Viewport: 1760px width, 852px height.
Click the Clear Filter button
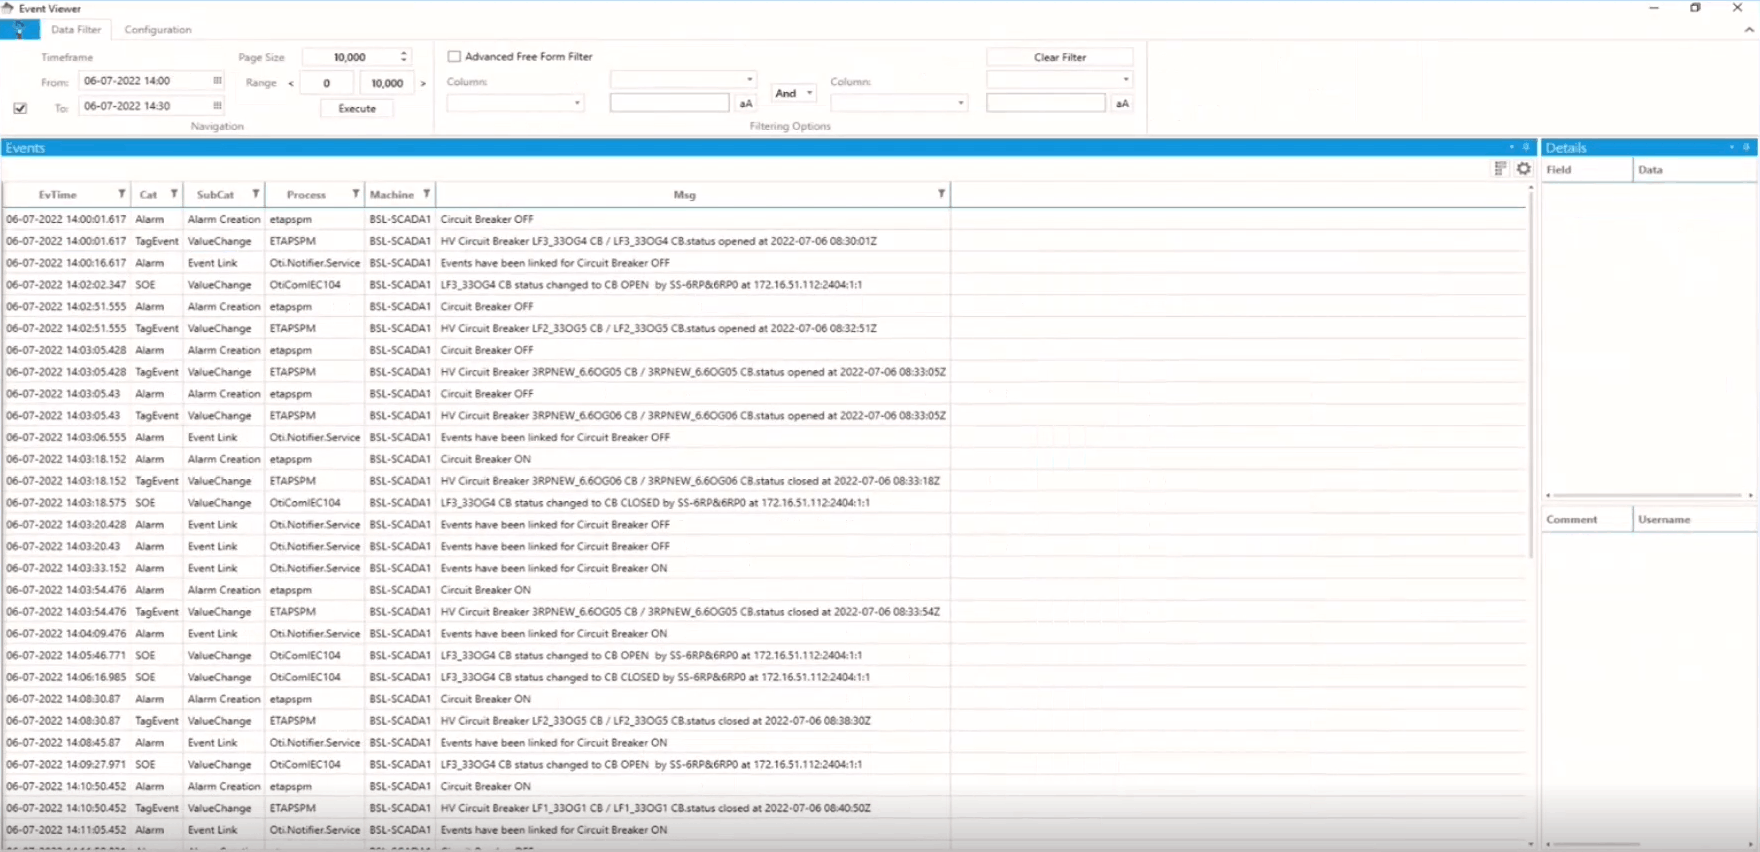click(x=1060, y=57)
